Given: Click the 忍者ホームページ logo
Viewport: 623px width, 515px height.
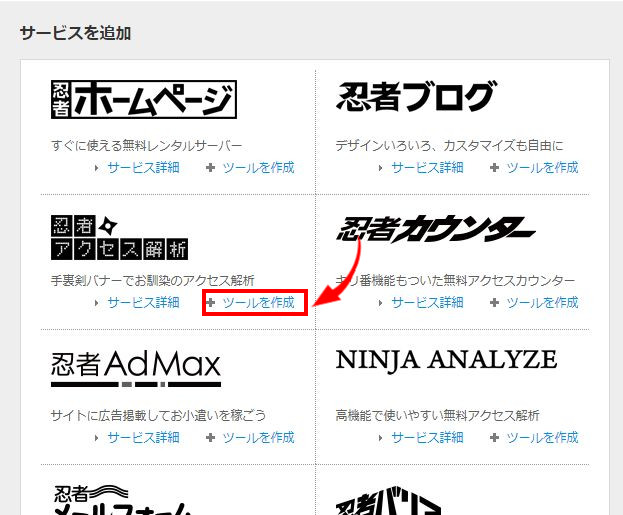Looking at the screenshot, I should pyautogui.click(x=144, y=99).
